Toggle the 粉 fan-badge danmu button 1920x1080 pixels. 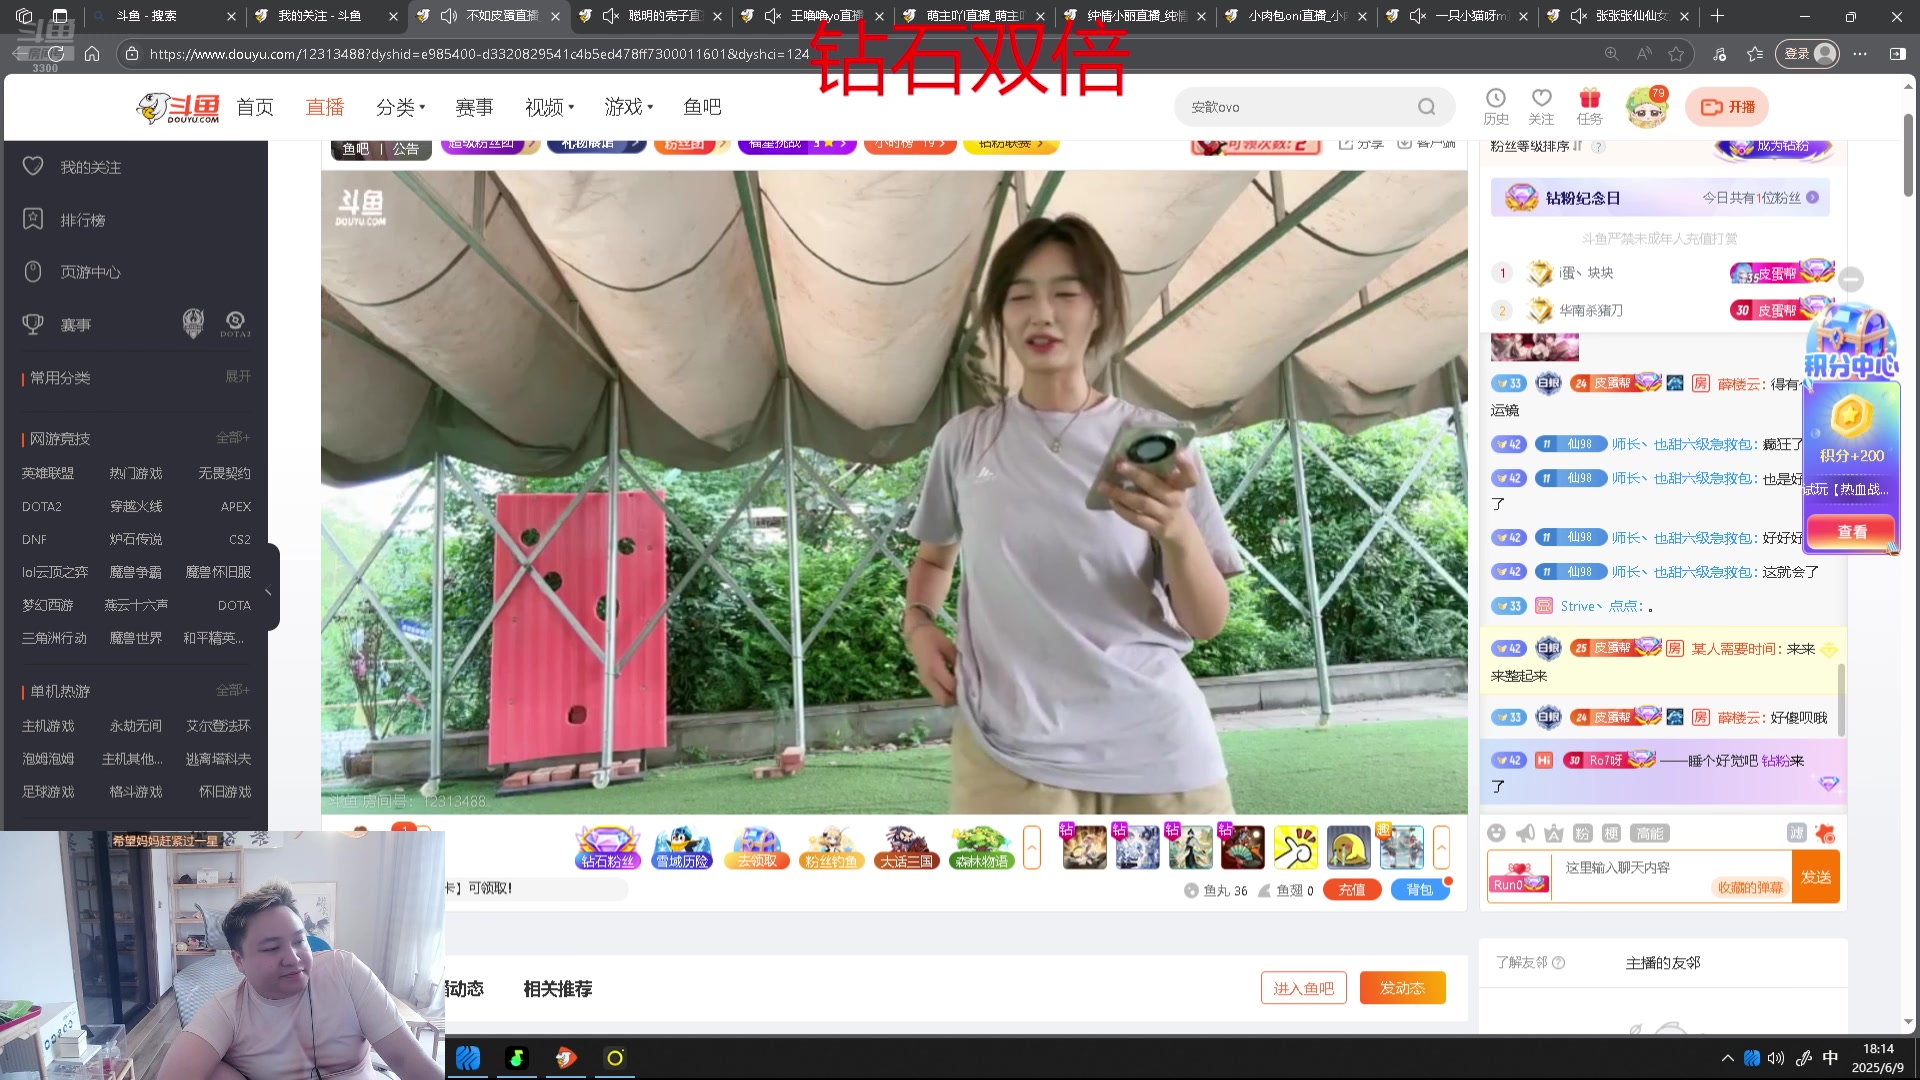point(1582,833)
